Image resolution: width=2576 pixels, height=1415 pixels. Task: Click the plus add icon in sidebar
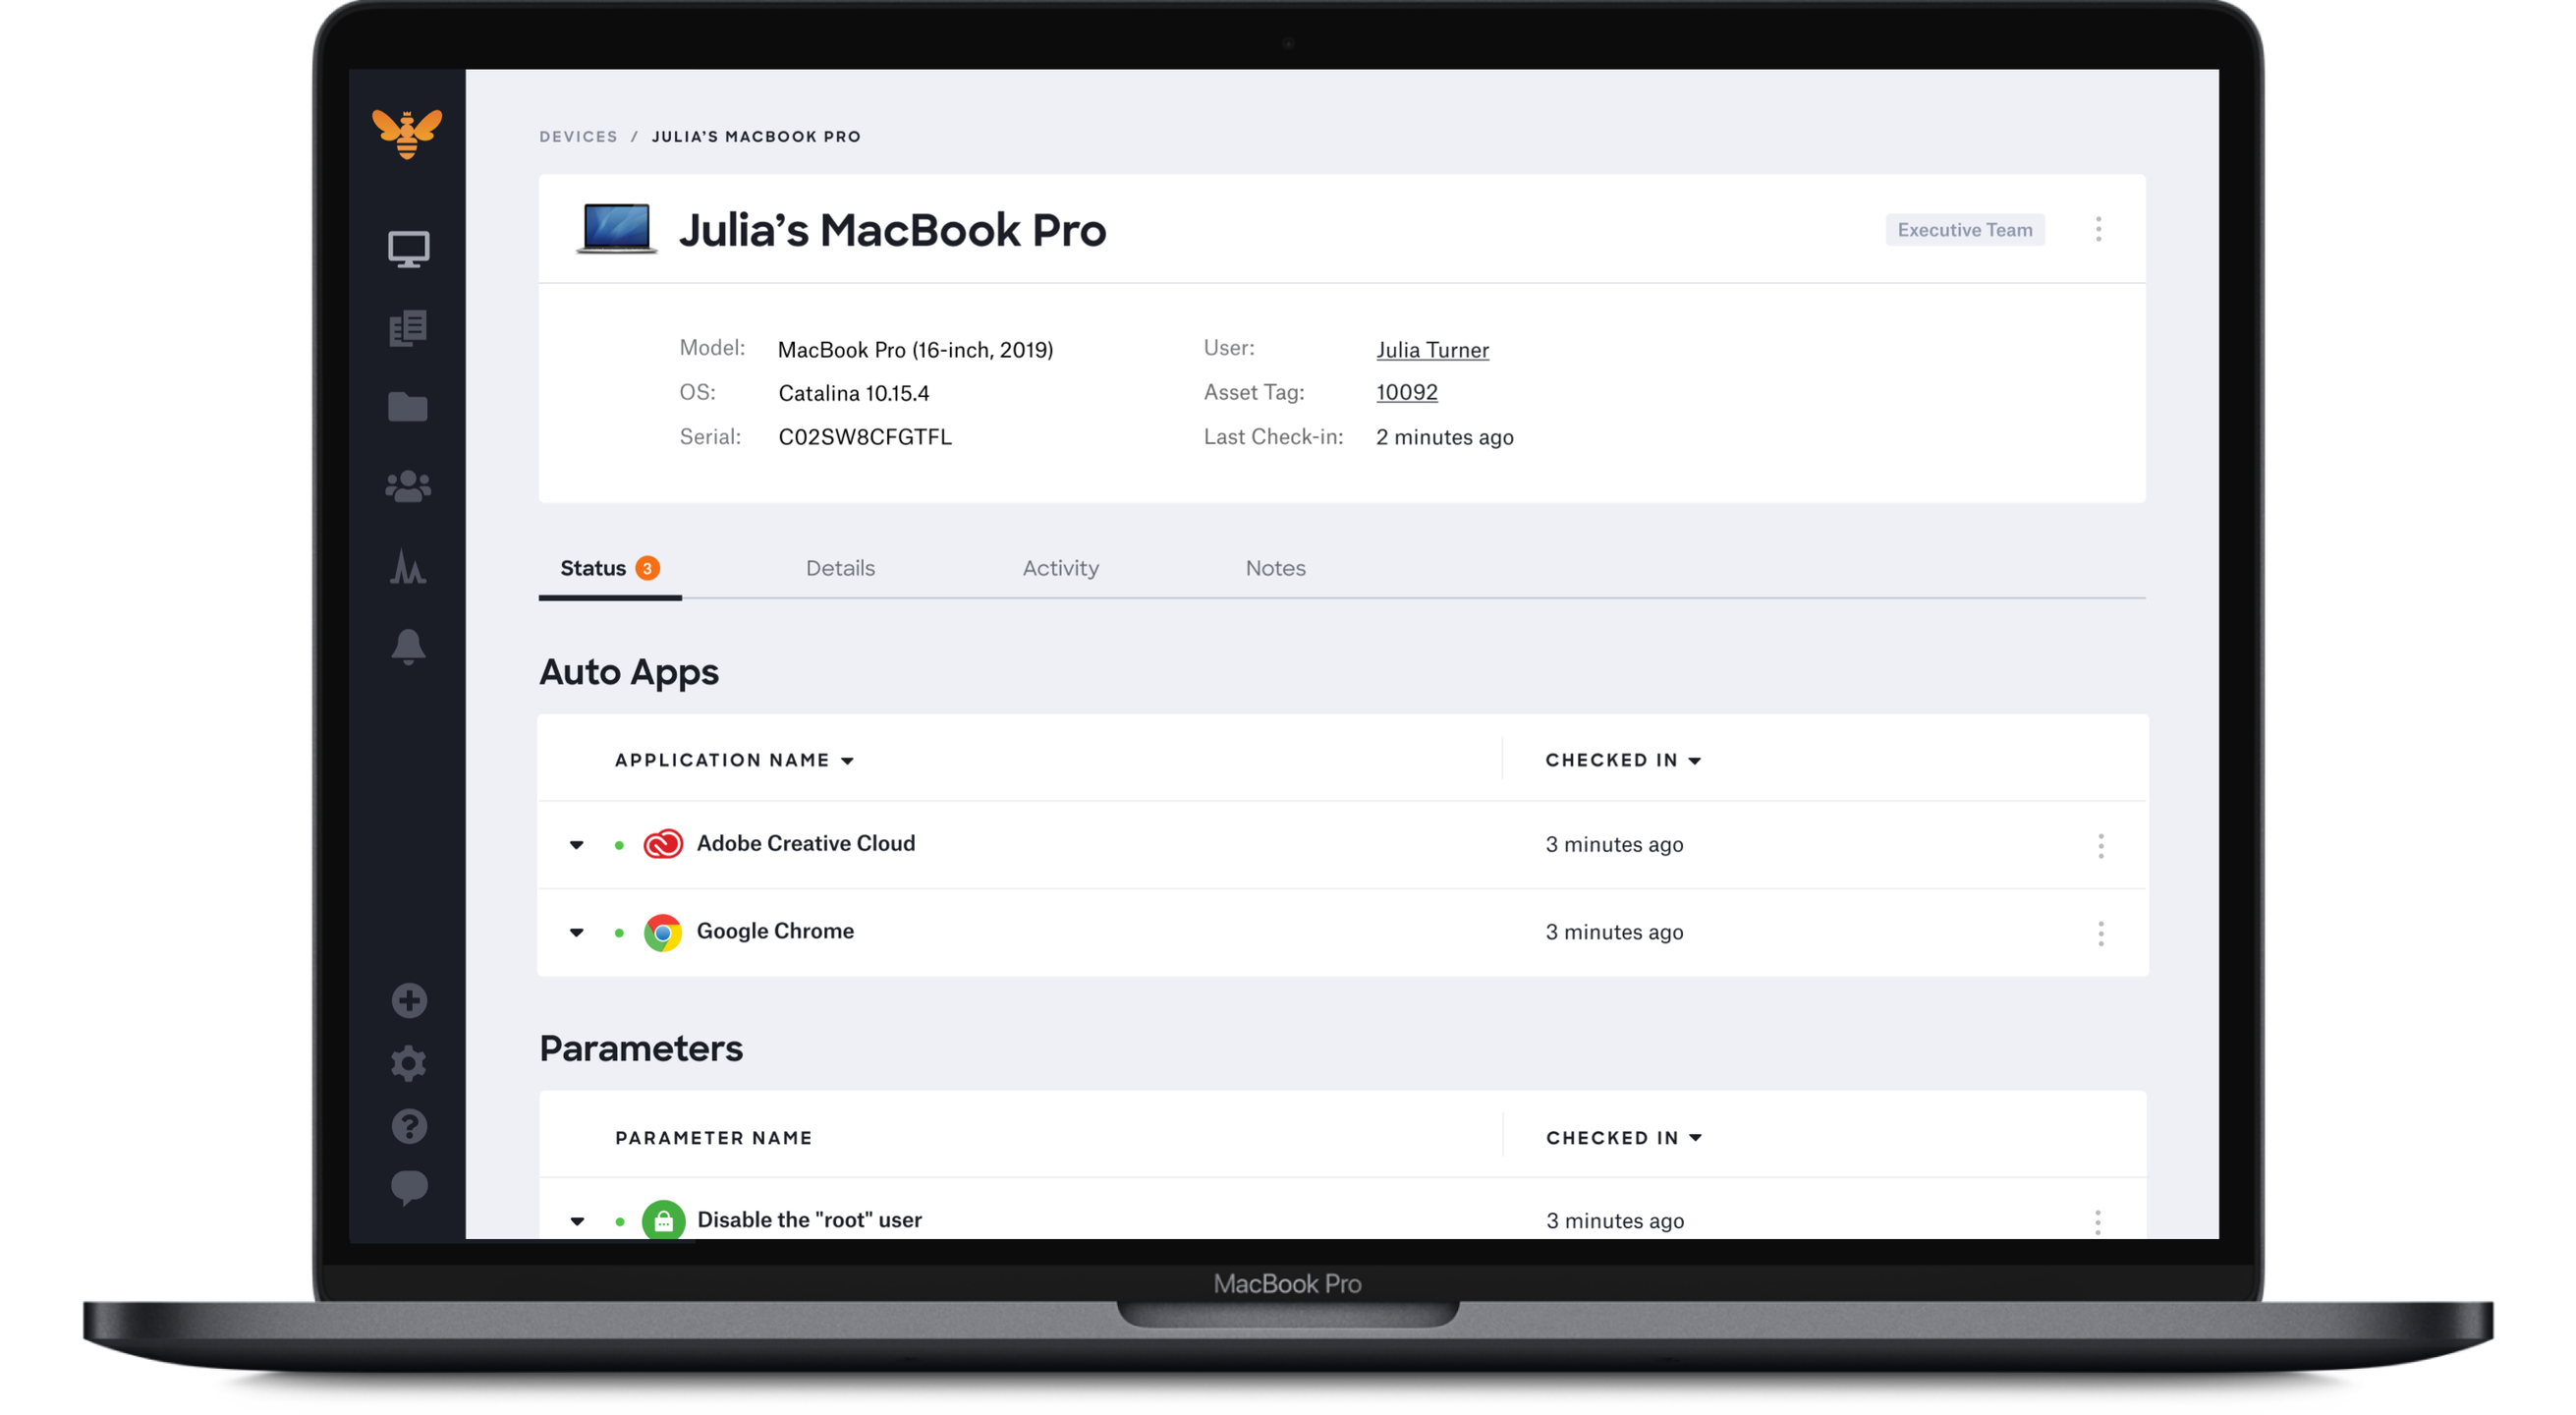point(409,1001)
